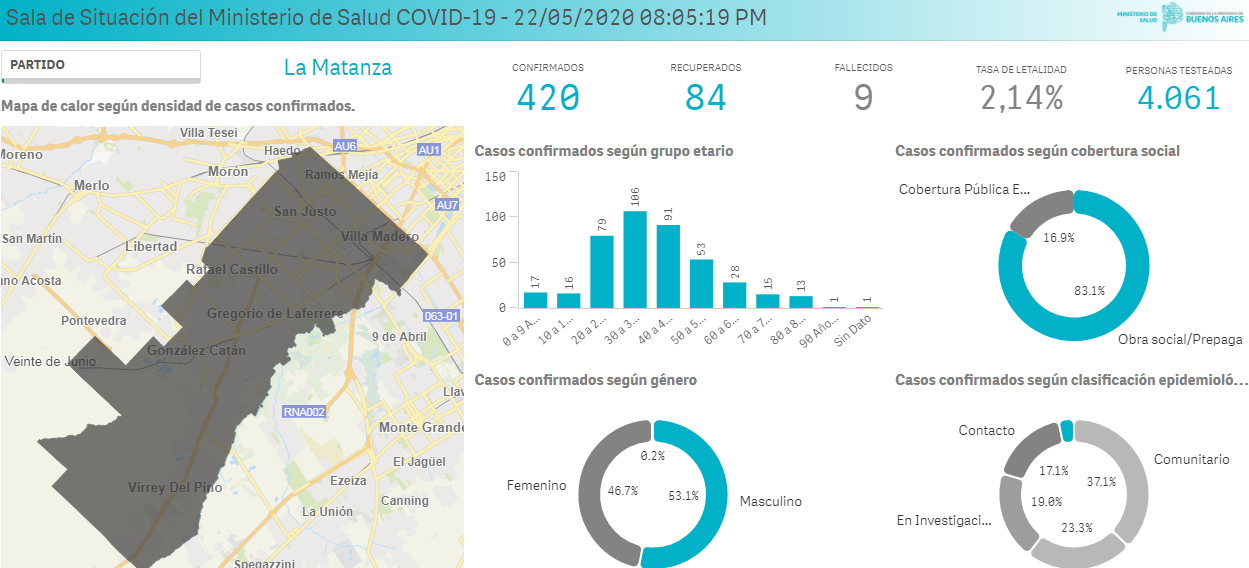Click the Obra social/Prepaga label
The width and height of the screenshot is (1249, 568).
click(x=1180, y=340)
